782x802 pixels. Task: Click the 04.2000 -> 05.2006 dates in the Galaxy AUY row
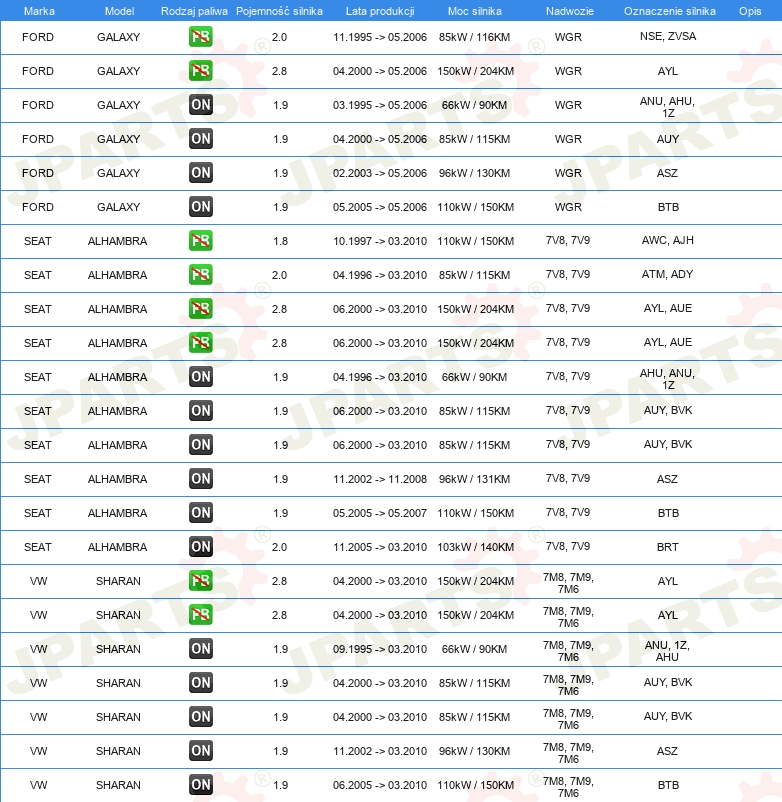(x=380, y=139)
